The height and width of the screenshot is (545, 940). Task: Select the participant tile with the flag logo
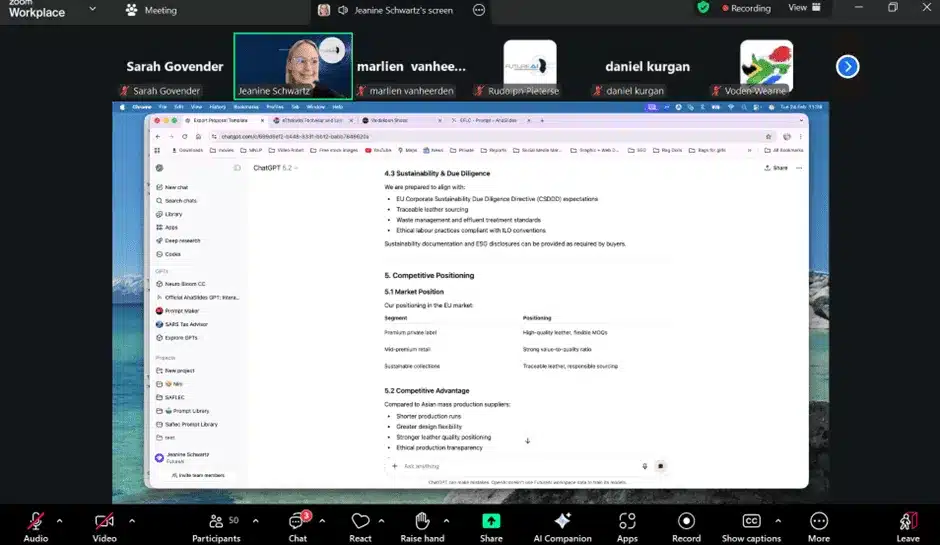tap(766, 66)
